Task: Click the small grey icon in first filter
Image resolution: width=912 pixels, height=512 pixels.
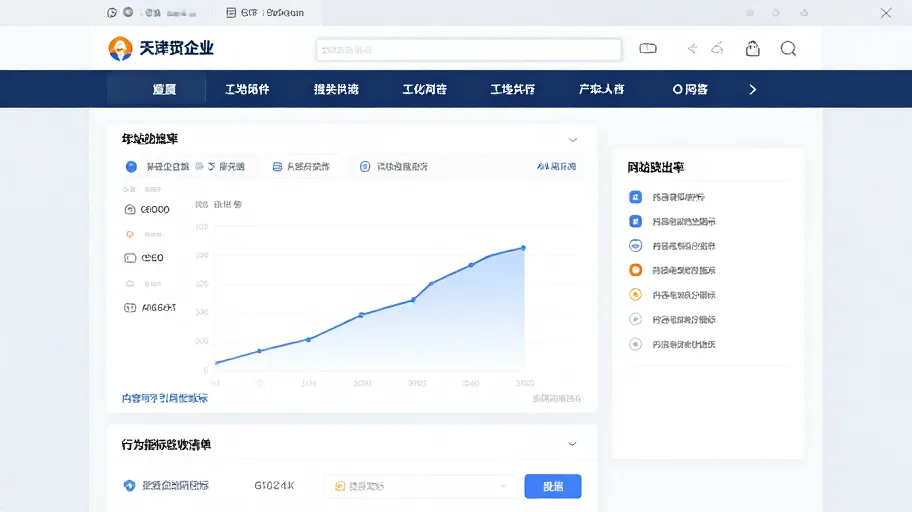Action: (200, 166)
